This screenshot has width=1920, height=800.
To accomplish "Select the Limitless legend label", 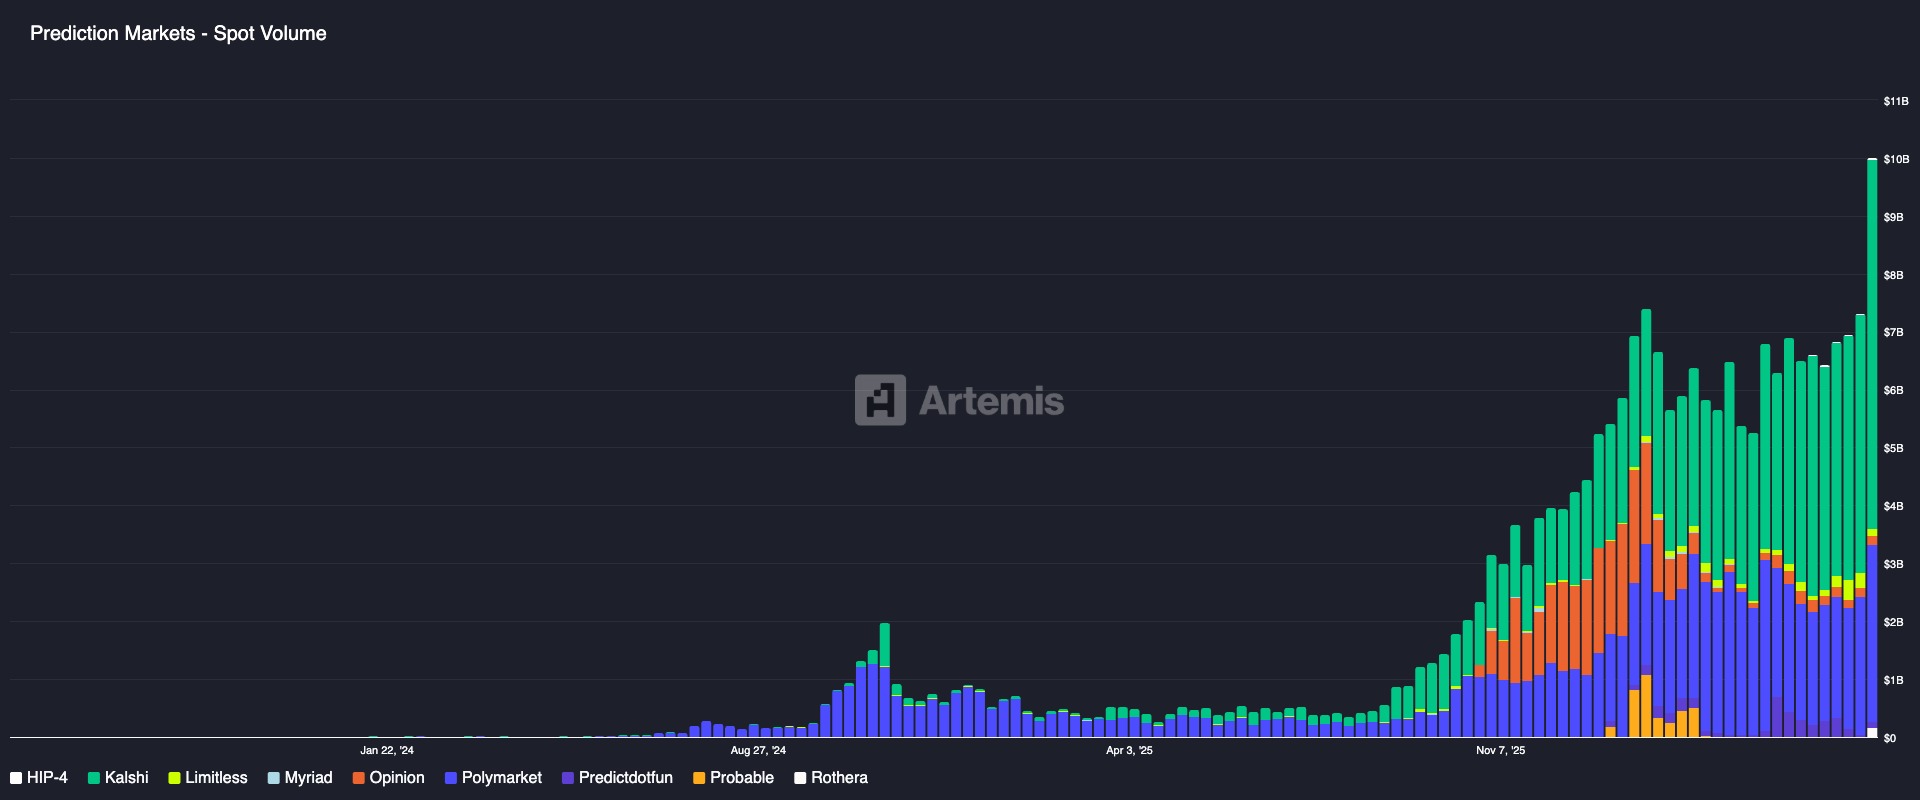I will (x=216, y=778).
